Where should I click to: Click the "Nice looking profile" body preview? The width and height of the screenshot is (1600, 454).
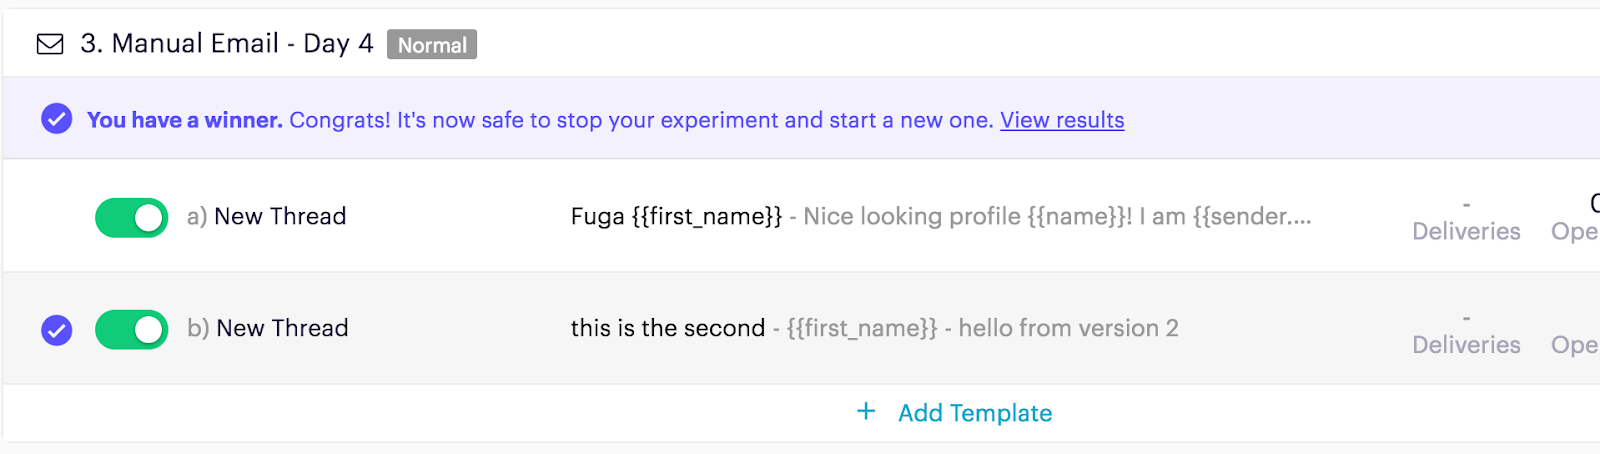pyautogui.click(x=1056, y=216)
